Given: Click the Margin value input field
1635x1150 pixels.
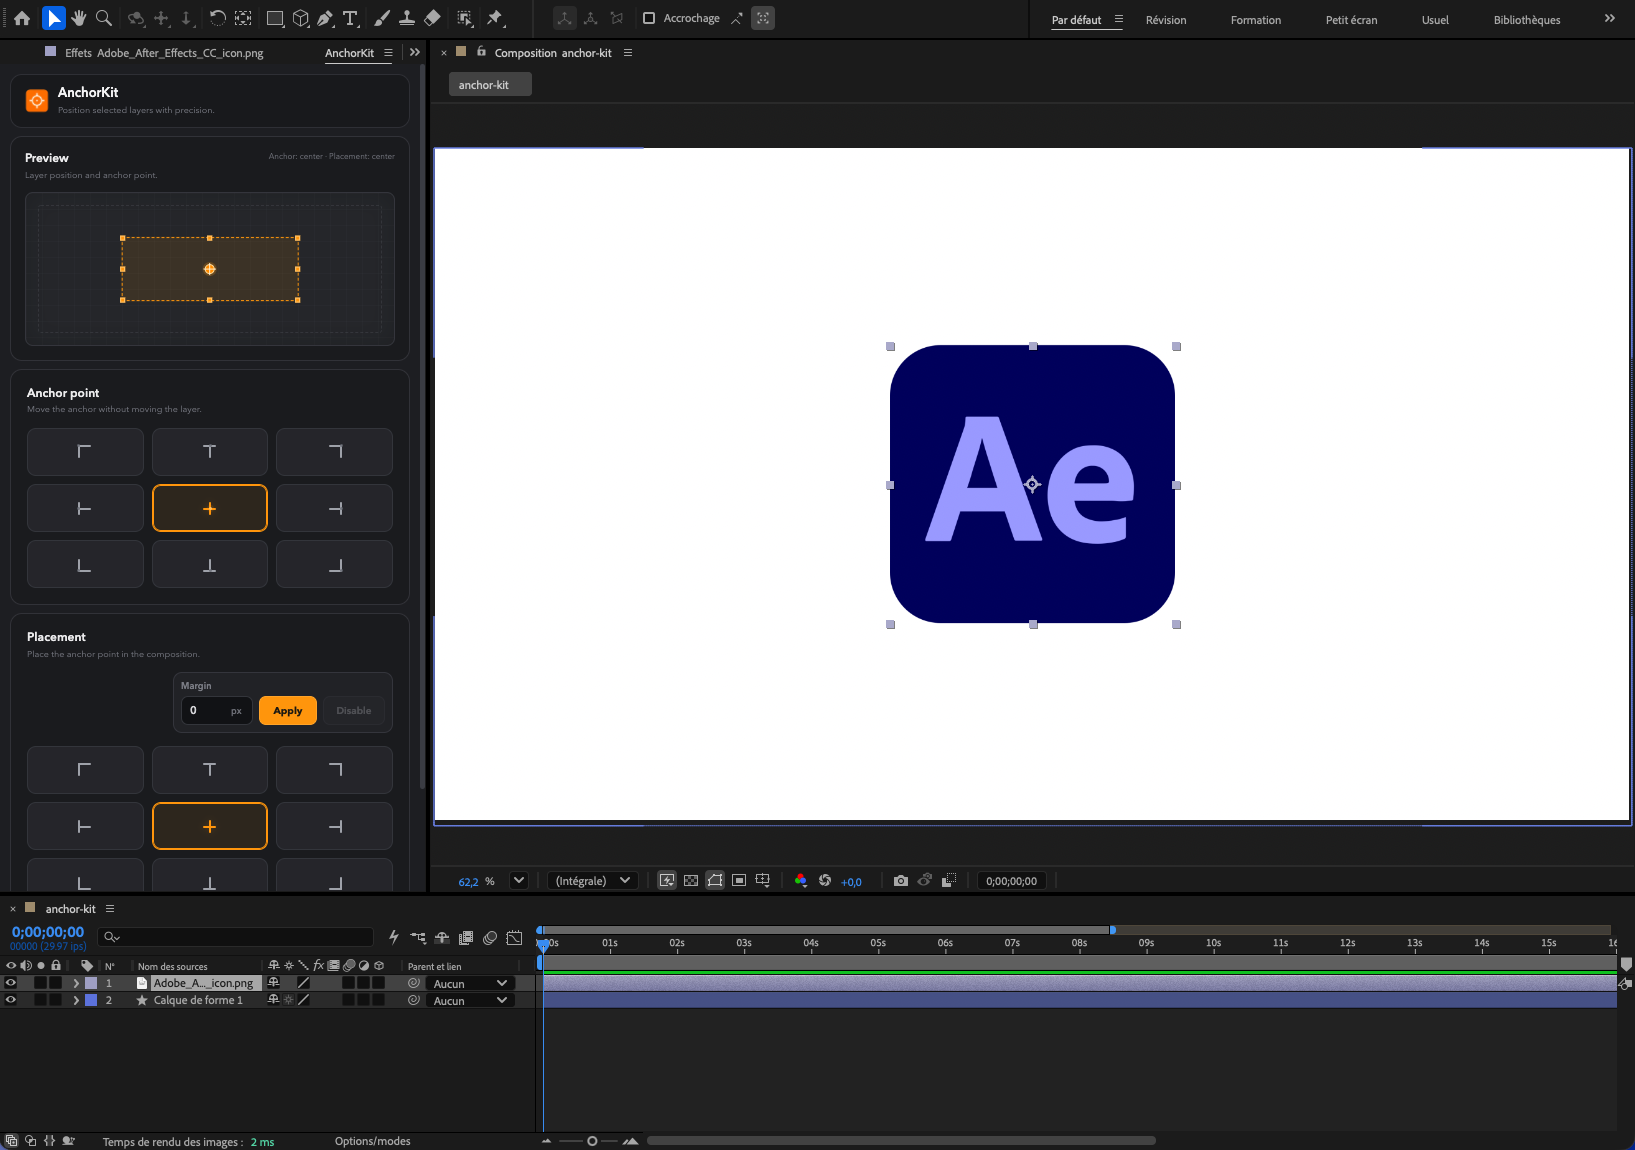Looking at the screenshot, I should pyautogui.click(x=216, y=711).
